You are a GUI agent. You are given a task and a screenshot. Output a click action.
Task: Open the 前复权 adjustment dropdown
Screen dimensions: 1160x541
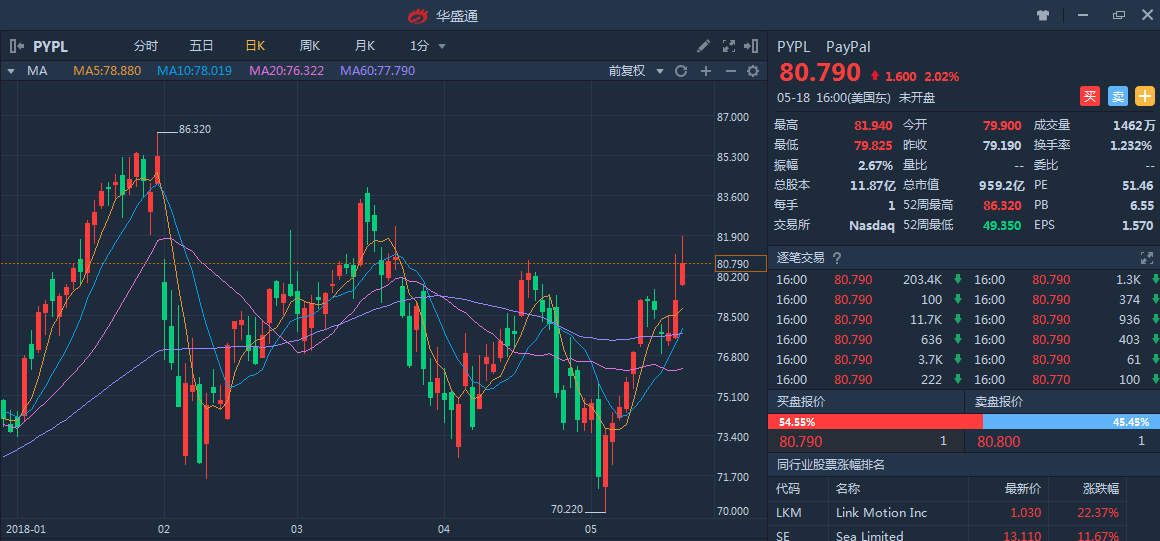pyautogui.click(x=634, y=71)
